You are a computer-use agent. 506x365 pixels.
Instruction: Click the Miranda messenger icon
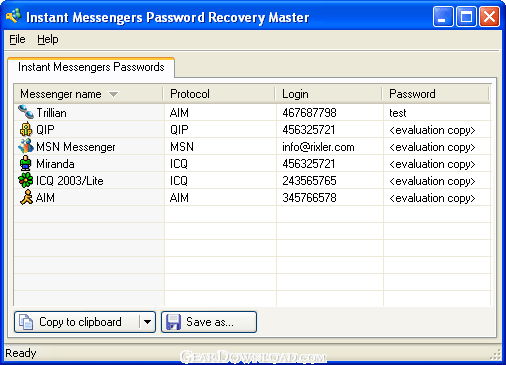tap(26, 163)
